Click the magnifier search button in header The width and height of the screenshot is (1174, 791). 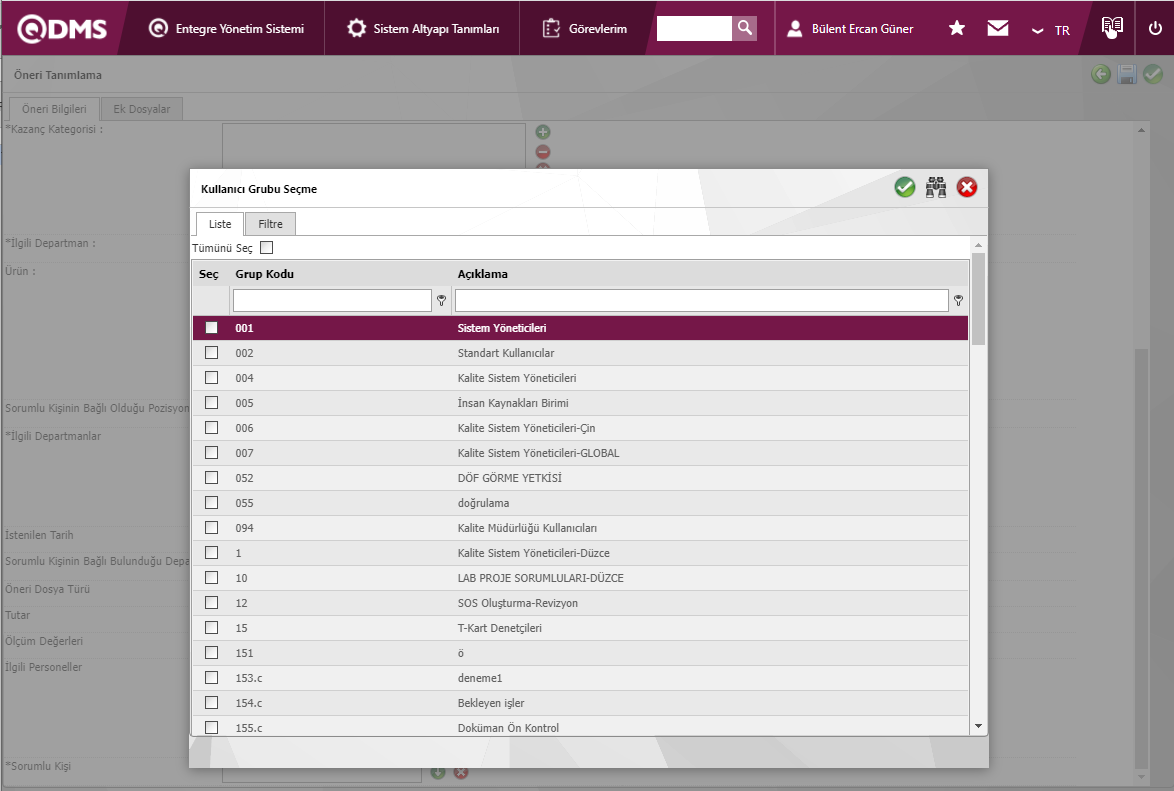pyautogui.click(x=744, y=28)
